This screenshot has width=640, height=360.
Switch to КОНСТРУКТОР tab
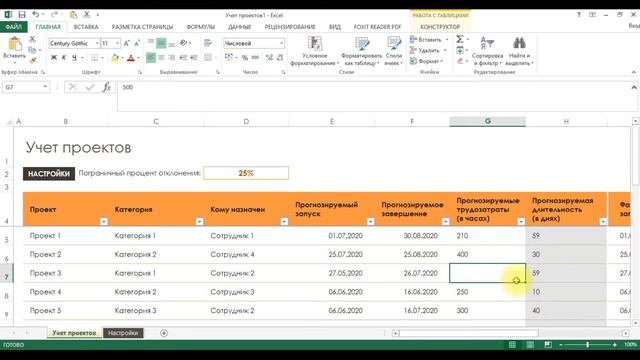[440, 27]
